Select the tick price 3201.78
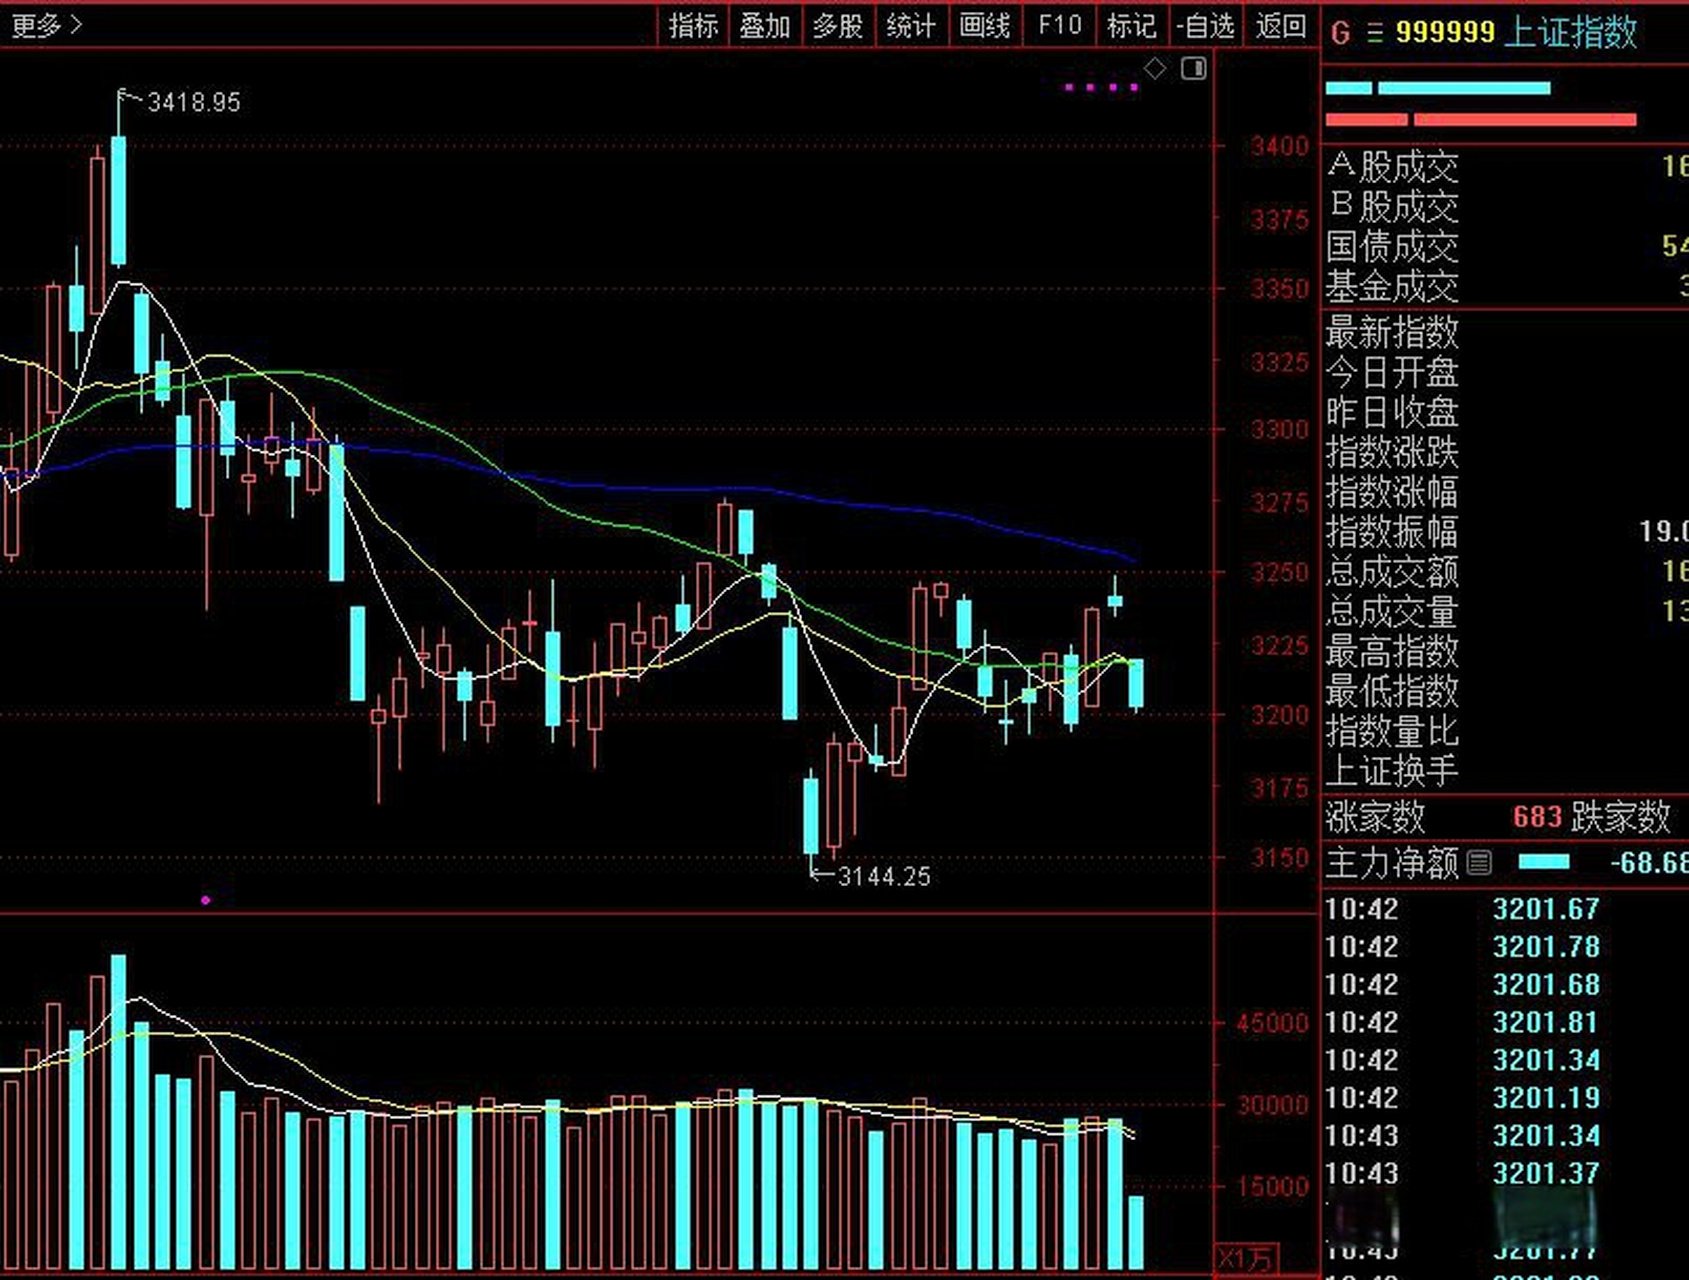The image size is (1689, 1280). pyautogui.click(x=1546, y=947)
